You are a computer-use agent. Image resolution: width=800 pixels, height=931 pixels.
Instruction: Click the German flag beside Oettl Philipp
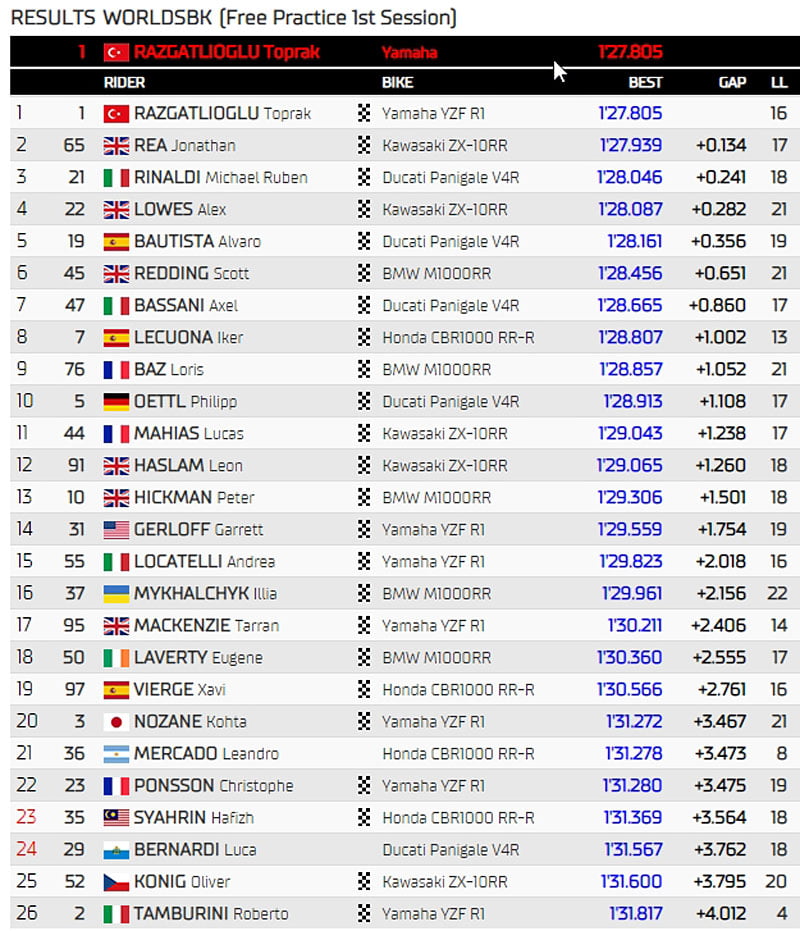[116, 402]
